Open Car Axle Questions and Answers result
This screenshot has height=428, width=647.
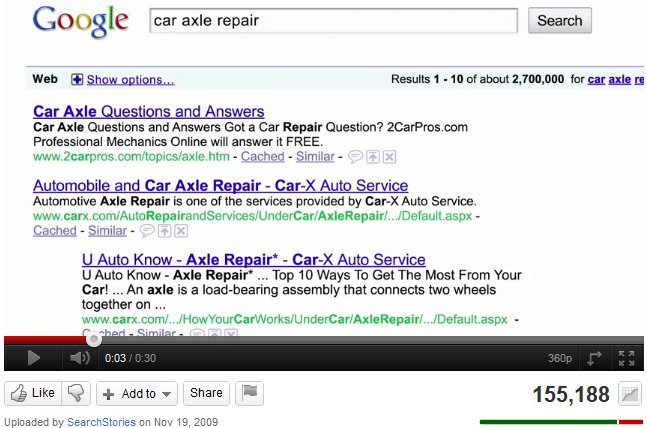149,111
